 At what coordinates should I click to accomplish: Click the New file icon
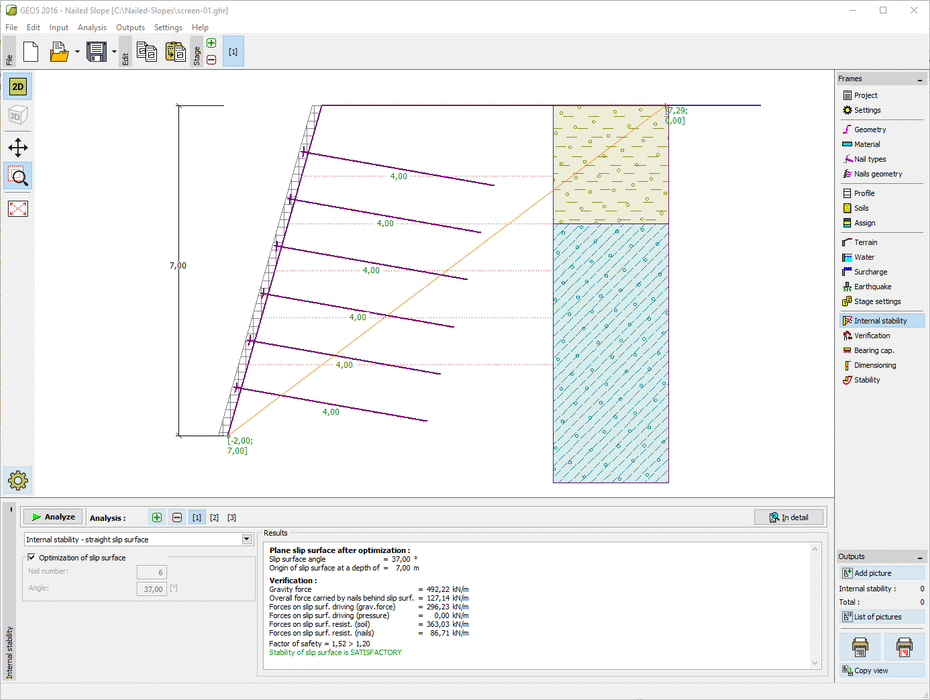click(30, 52)
